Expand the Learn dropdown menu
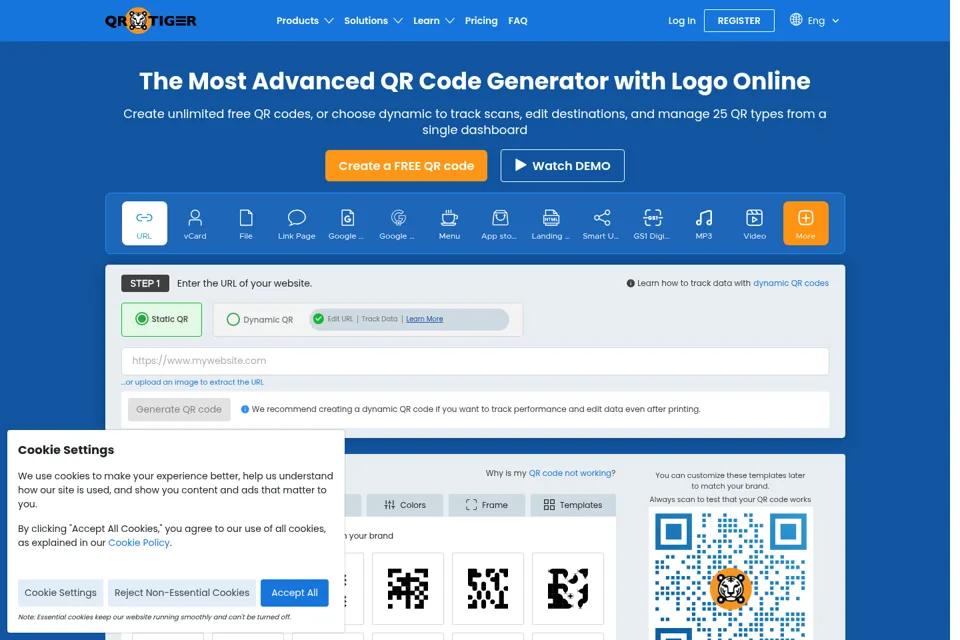The height and width of the screenshot is (640, 960). tap(433, 21)
